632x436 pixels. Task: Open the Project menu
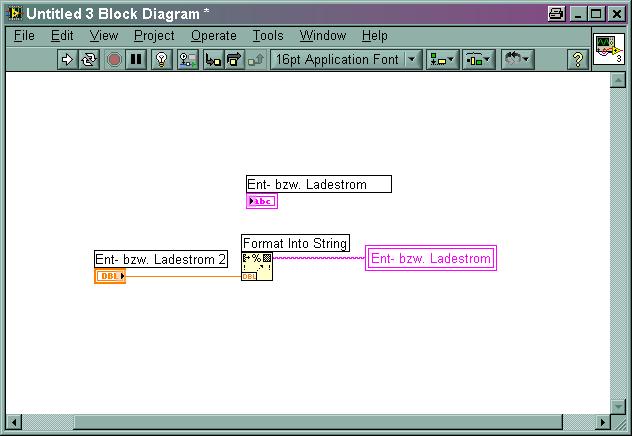[x=154, y=36]
